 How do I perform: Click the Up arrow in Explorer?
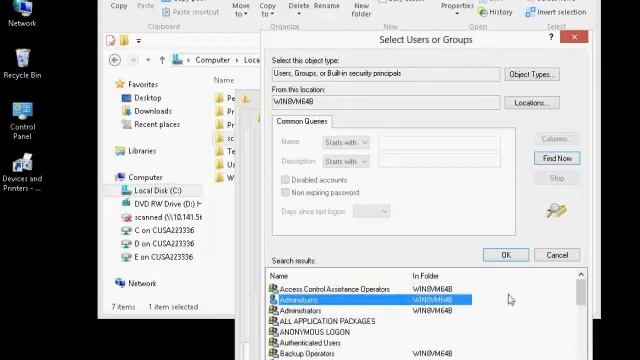tap(162, 60)
